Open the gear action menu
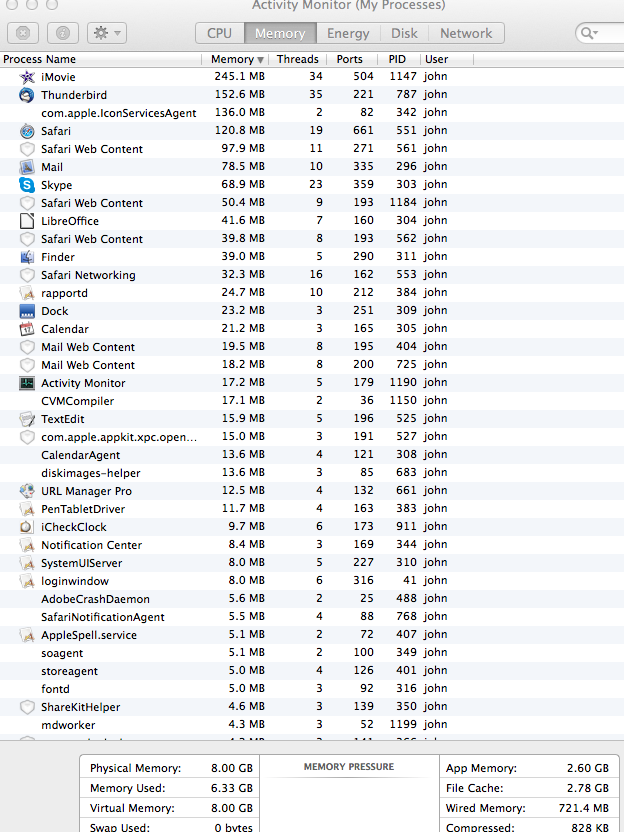This screenshot has width=624, height=832. click(107, 33)
